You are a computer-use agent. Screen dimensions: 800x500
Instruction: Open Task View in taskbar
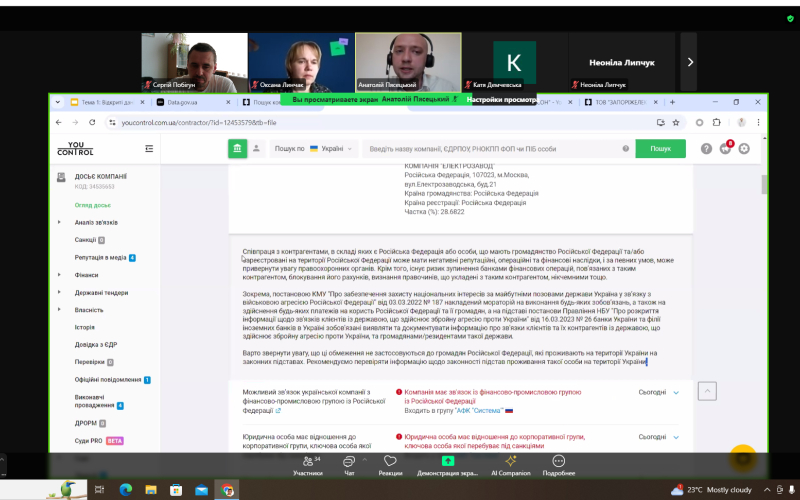(99, 490)
